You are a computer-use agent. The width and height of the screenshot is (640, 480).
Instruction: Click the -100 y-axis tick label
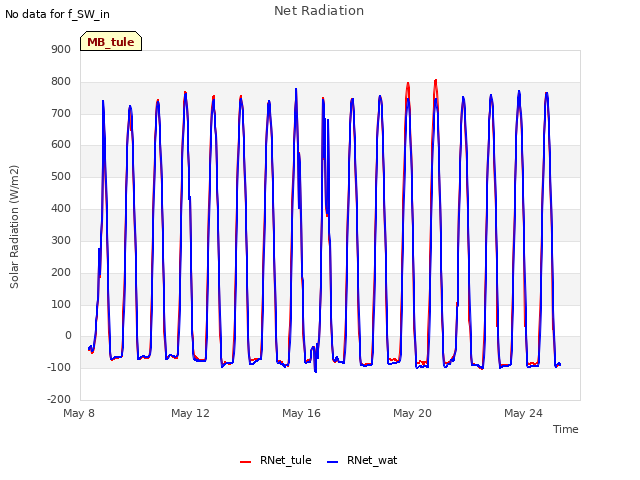coord(59,367)
